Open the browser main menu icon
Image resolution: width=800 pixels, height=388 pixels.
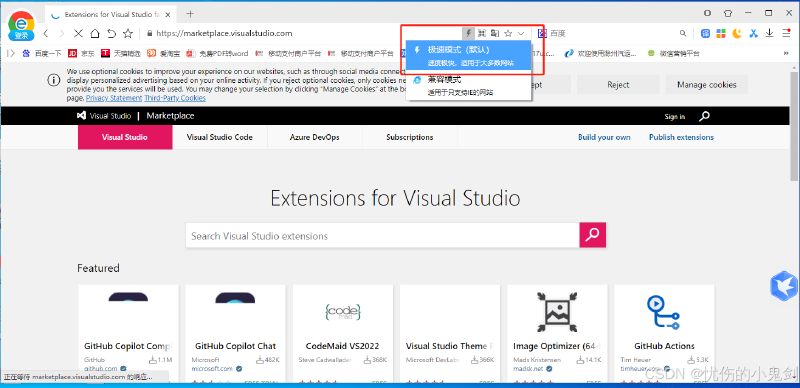pyautogui.click(x=786, y=33)
